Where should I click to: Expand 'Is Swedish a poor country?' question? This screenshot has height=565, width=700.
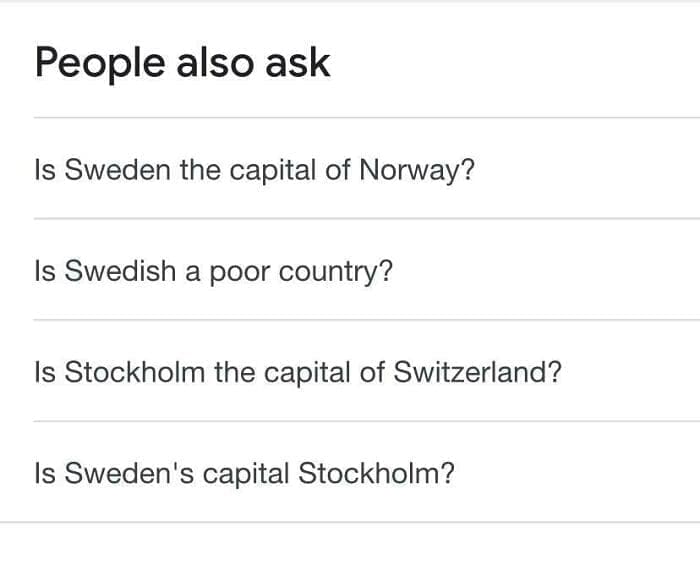pyautogui.click(x=213, y=271)
